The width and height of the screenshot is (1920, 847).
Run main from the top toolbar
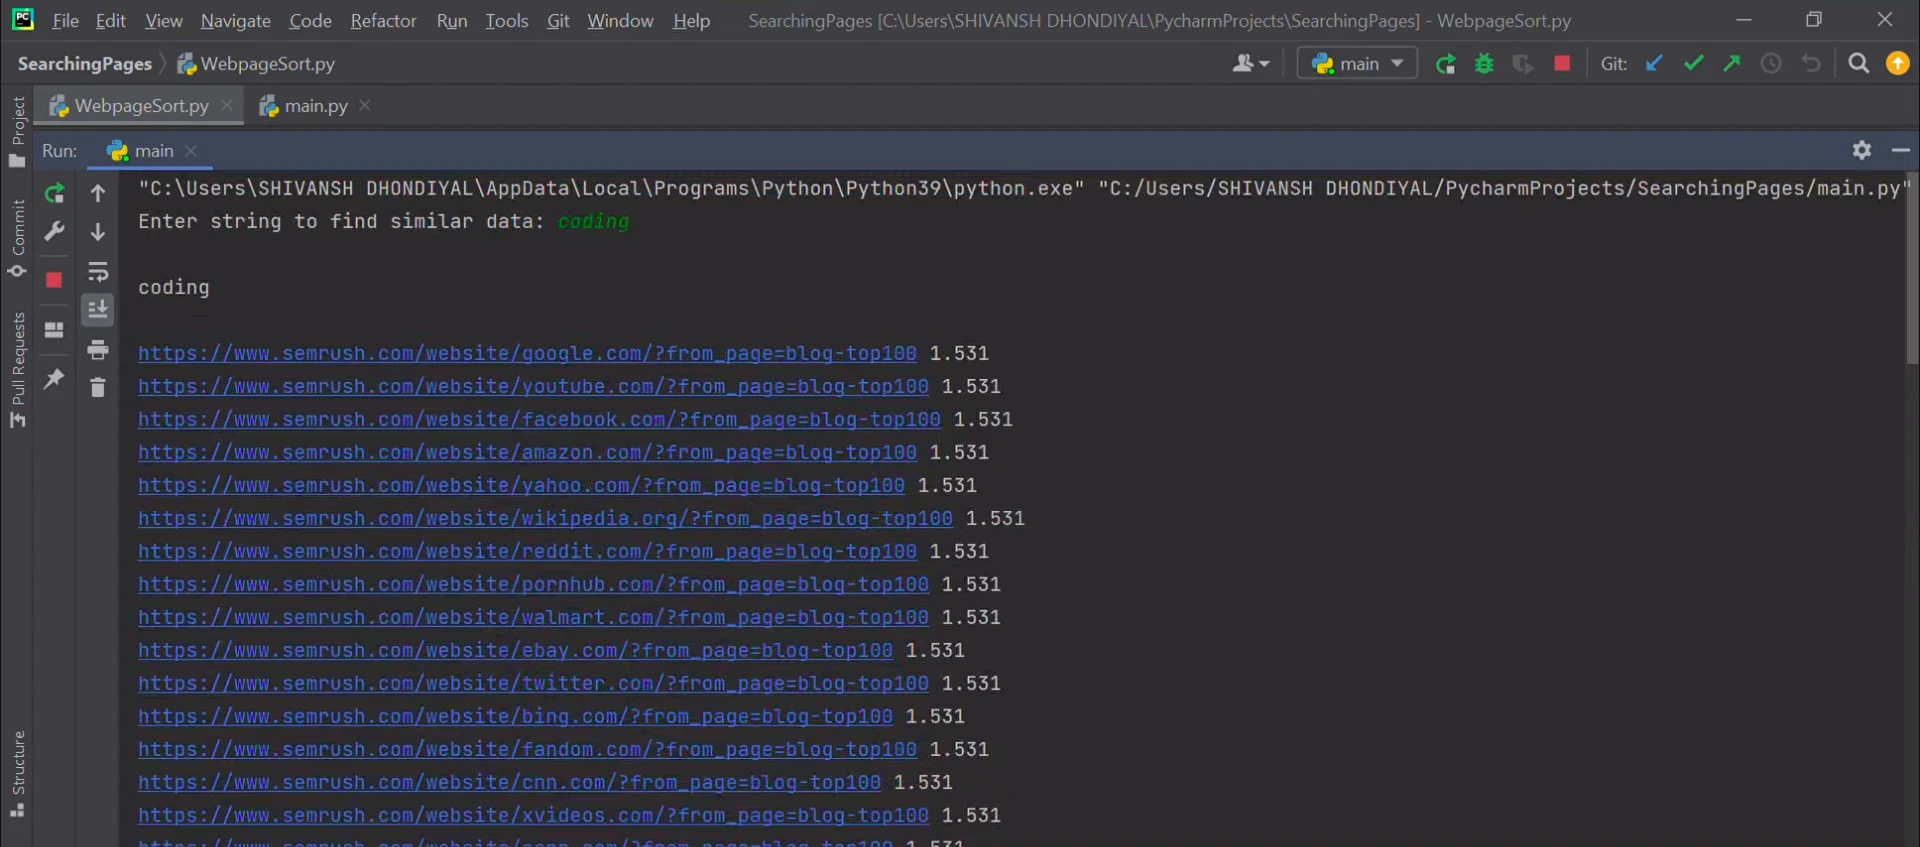[1445, 64]
